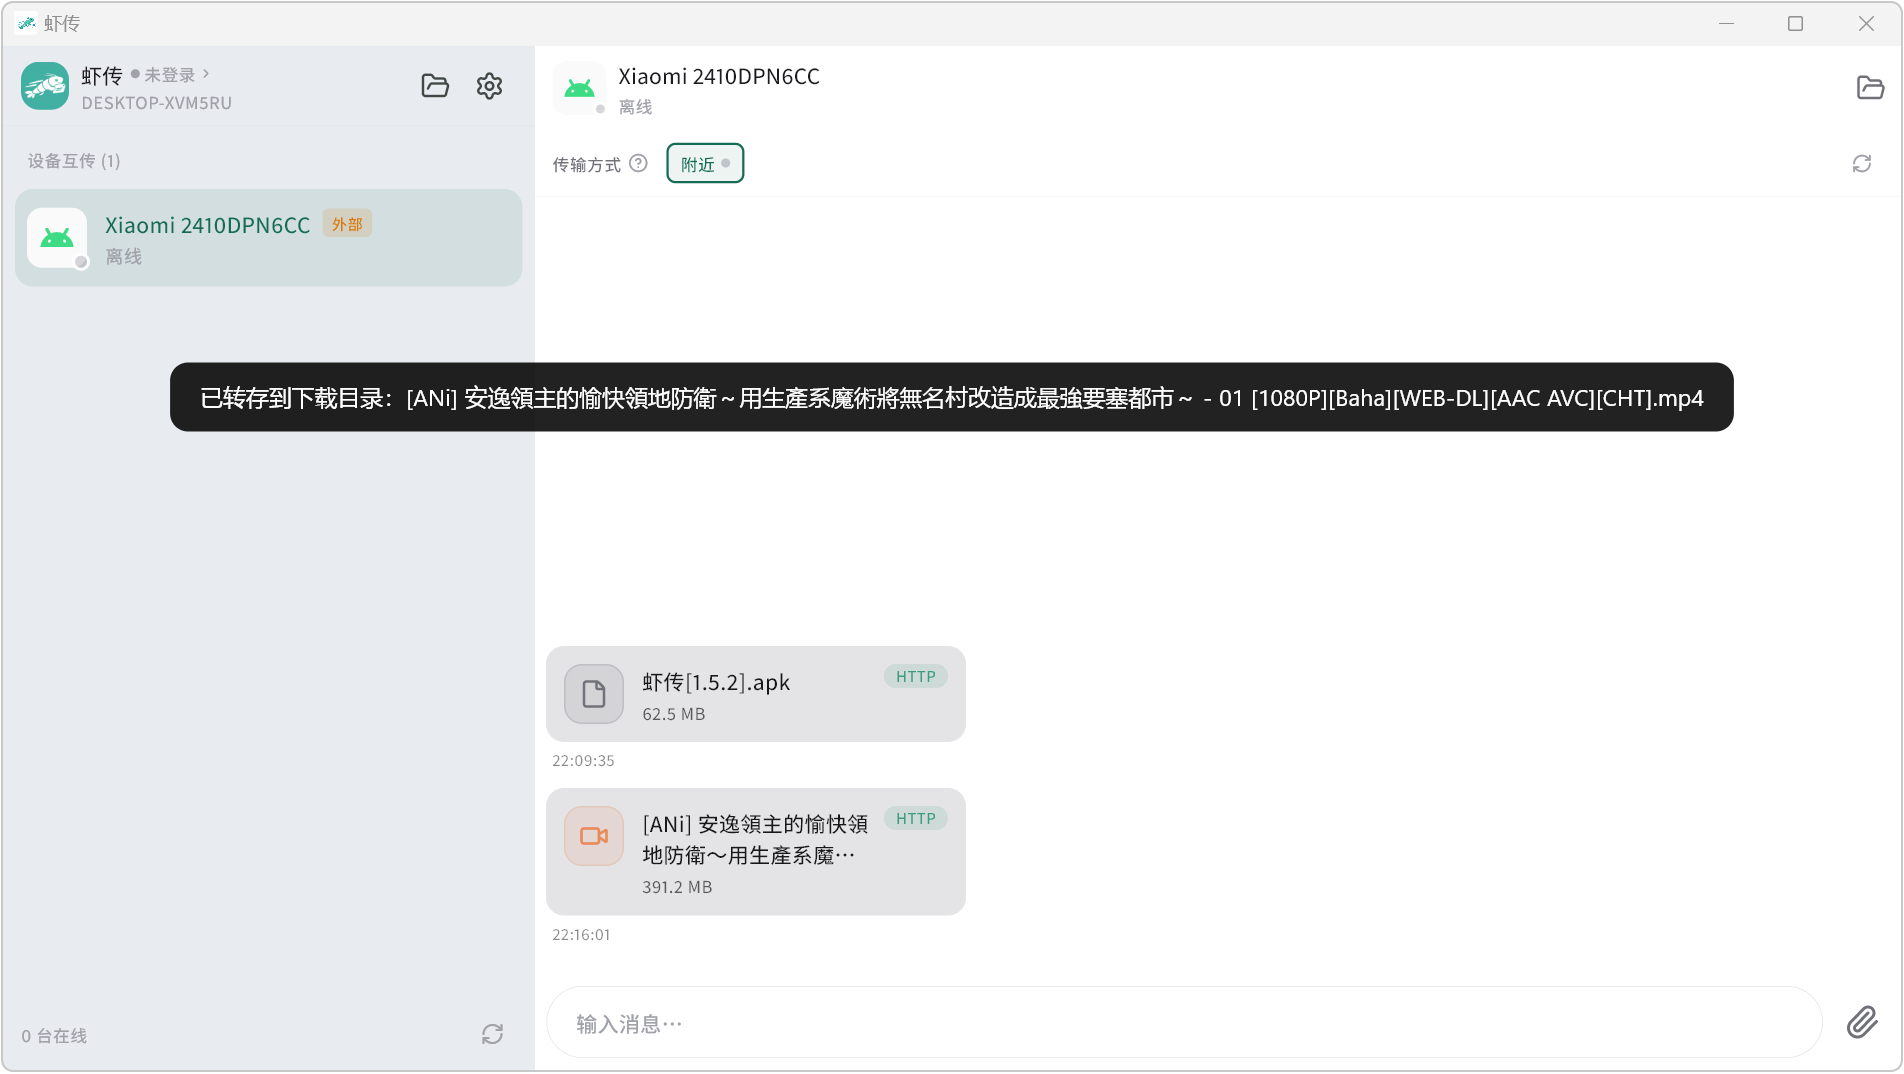
Task: Select Xiaomi 2410DPN6CC in device list
Action: click(x=268, y=238)
